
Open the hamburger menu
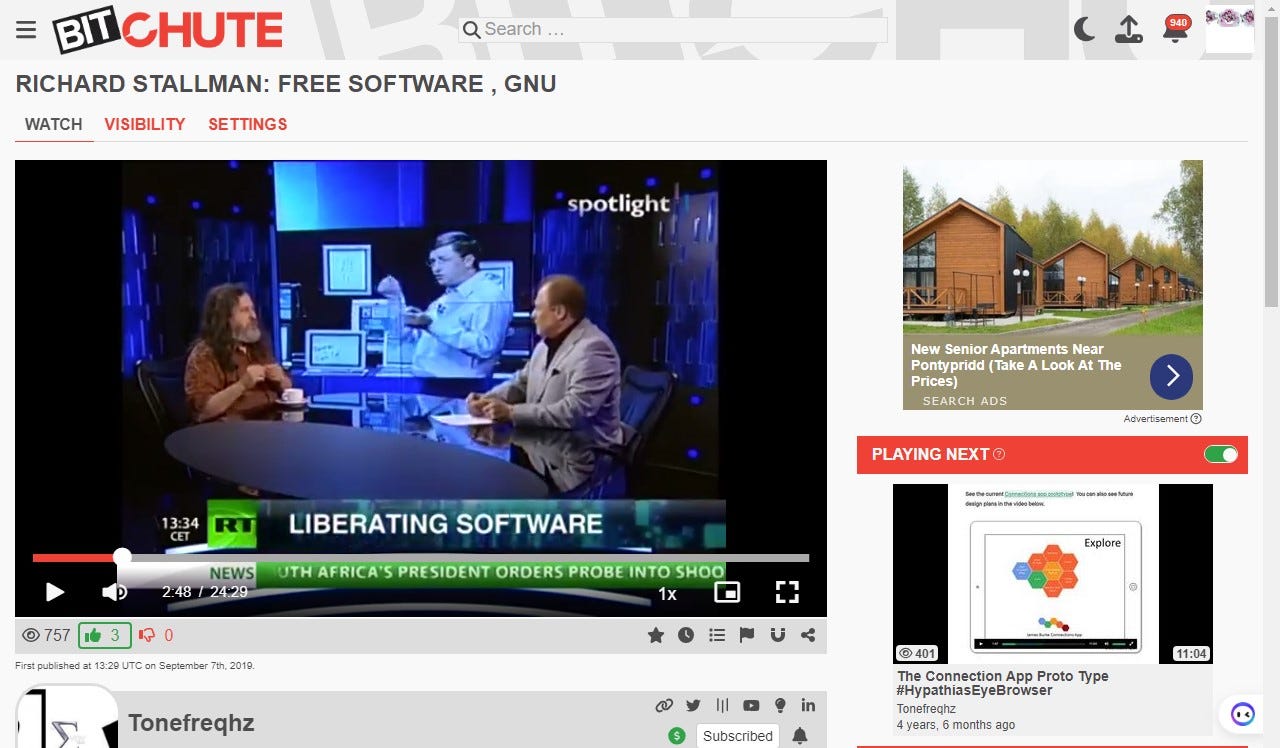pyautogui.click(x=26, y=30)
